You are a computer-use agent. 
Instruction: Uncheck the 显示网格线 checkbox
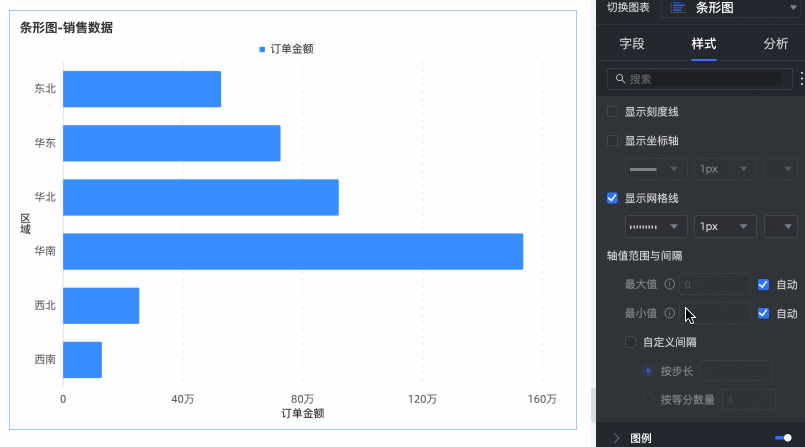coord(613,198)
